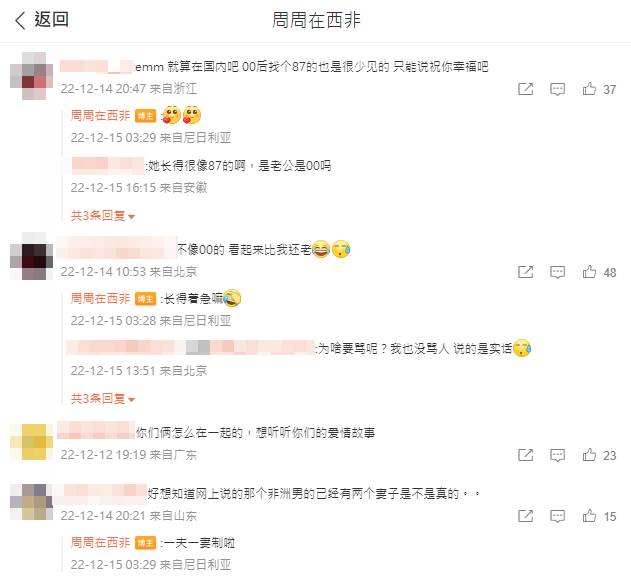Share the Guangdong user's love story comment
This screenshot has width=631, height=580.
(526, 455)
